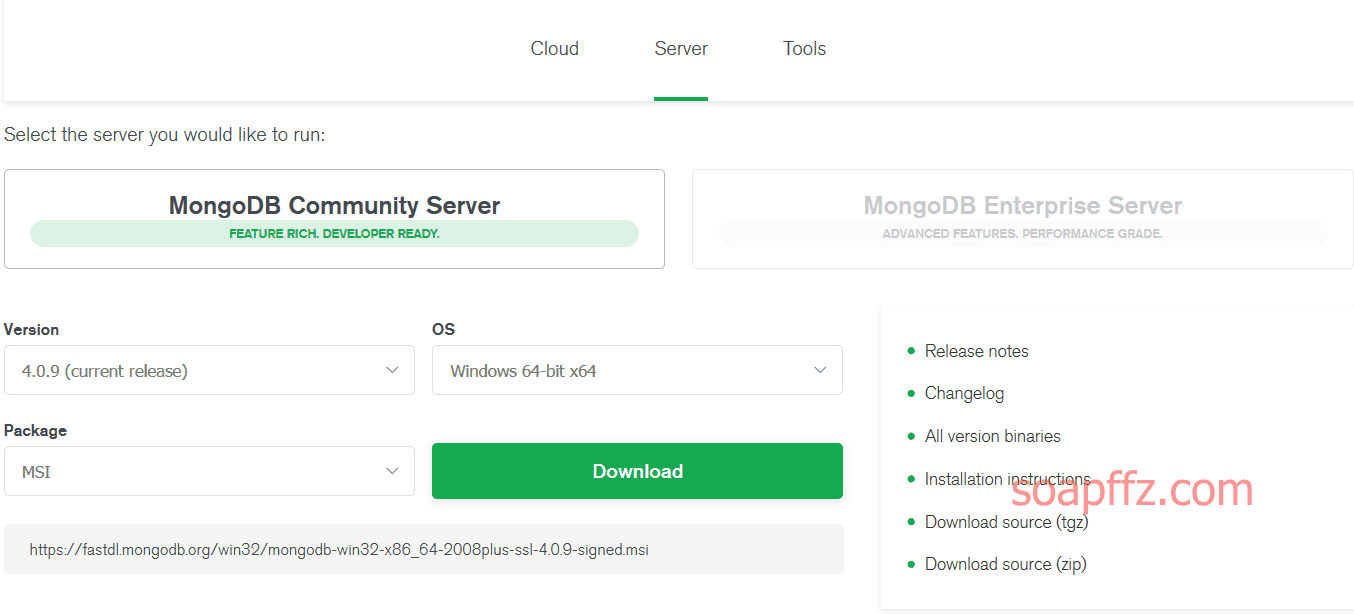Click the 'Select the server you would like to run:' text

click(164, 134)
